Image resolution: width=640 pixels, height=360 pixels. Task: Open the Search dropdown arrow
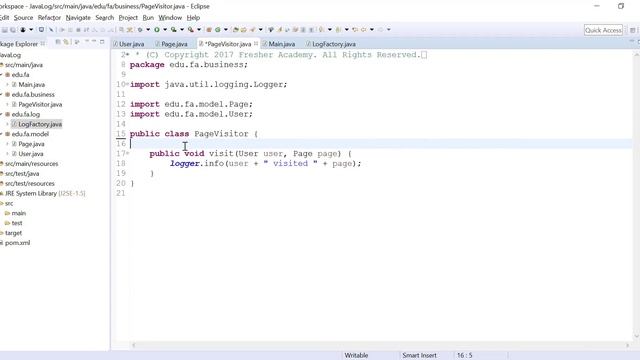pos(260,29)
